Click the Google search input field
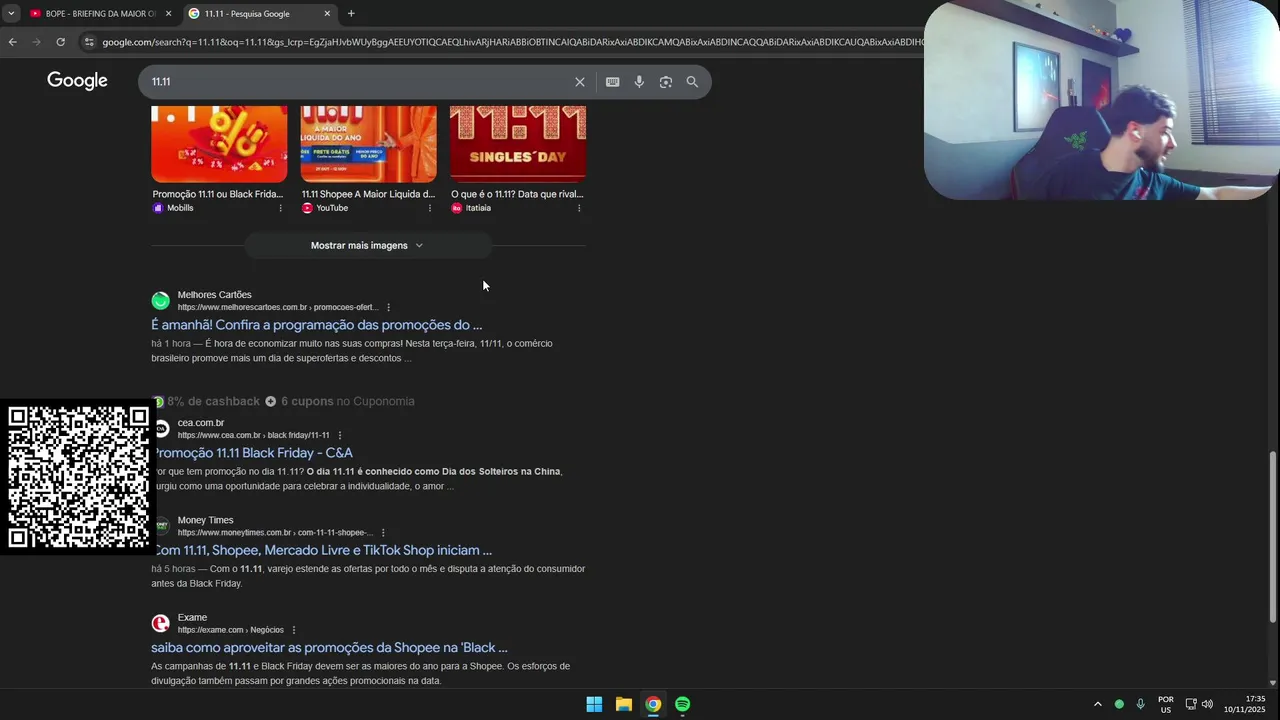 point(360,82)
